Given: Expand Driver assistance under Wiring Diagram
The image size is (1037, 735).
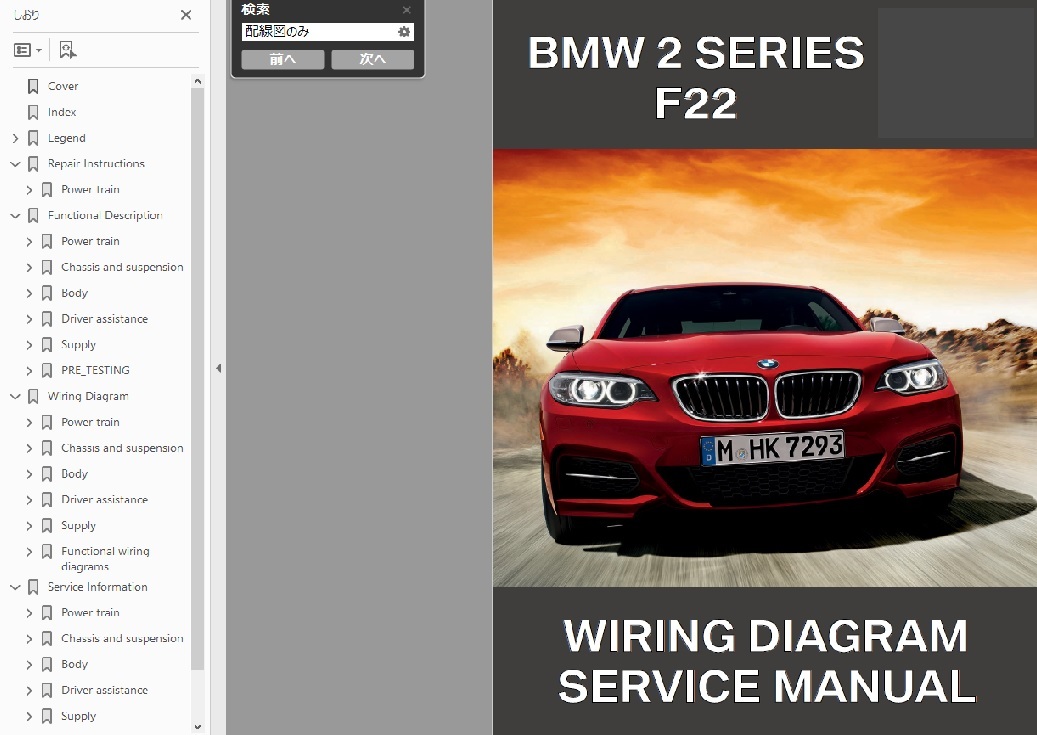Looking at the screenshot, I should click(x=29, y=499).
